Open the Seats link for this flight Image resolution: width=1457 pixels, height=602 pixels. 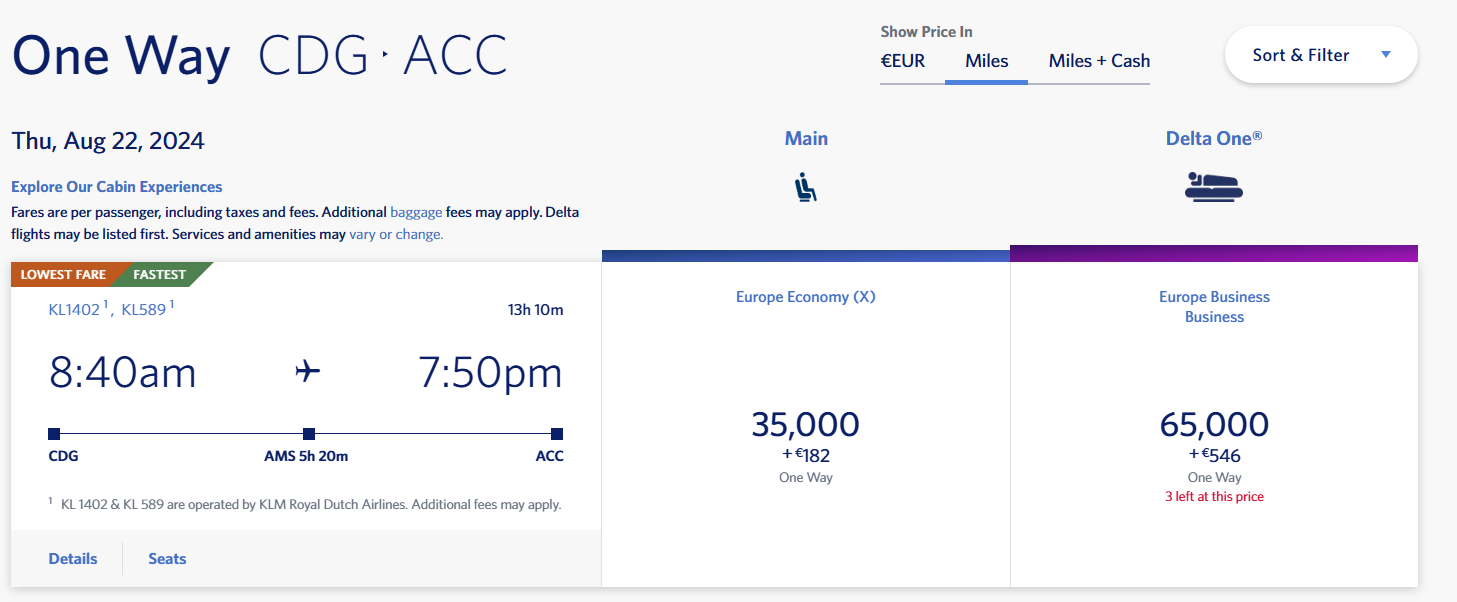click(x=167, y=559)
